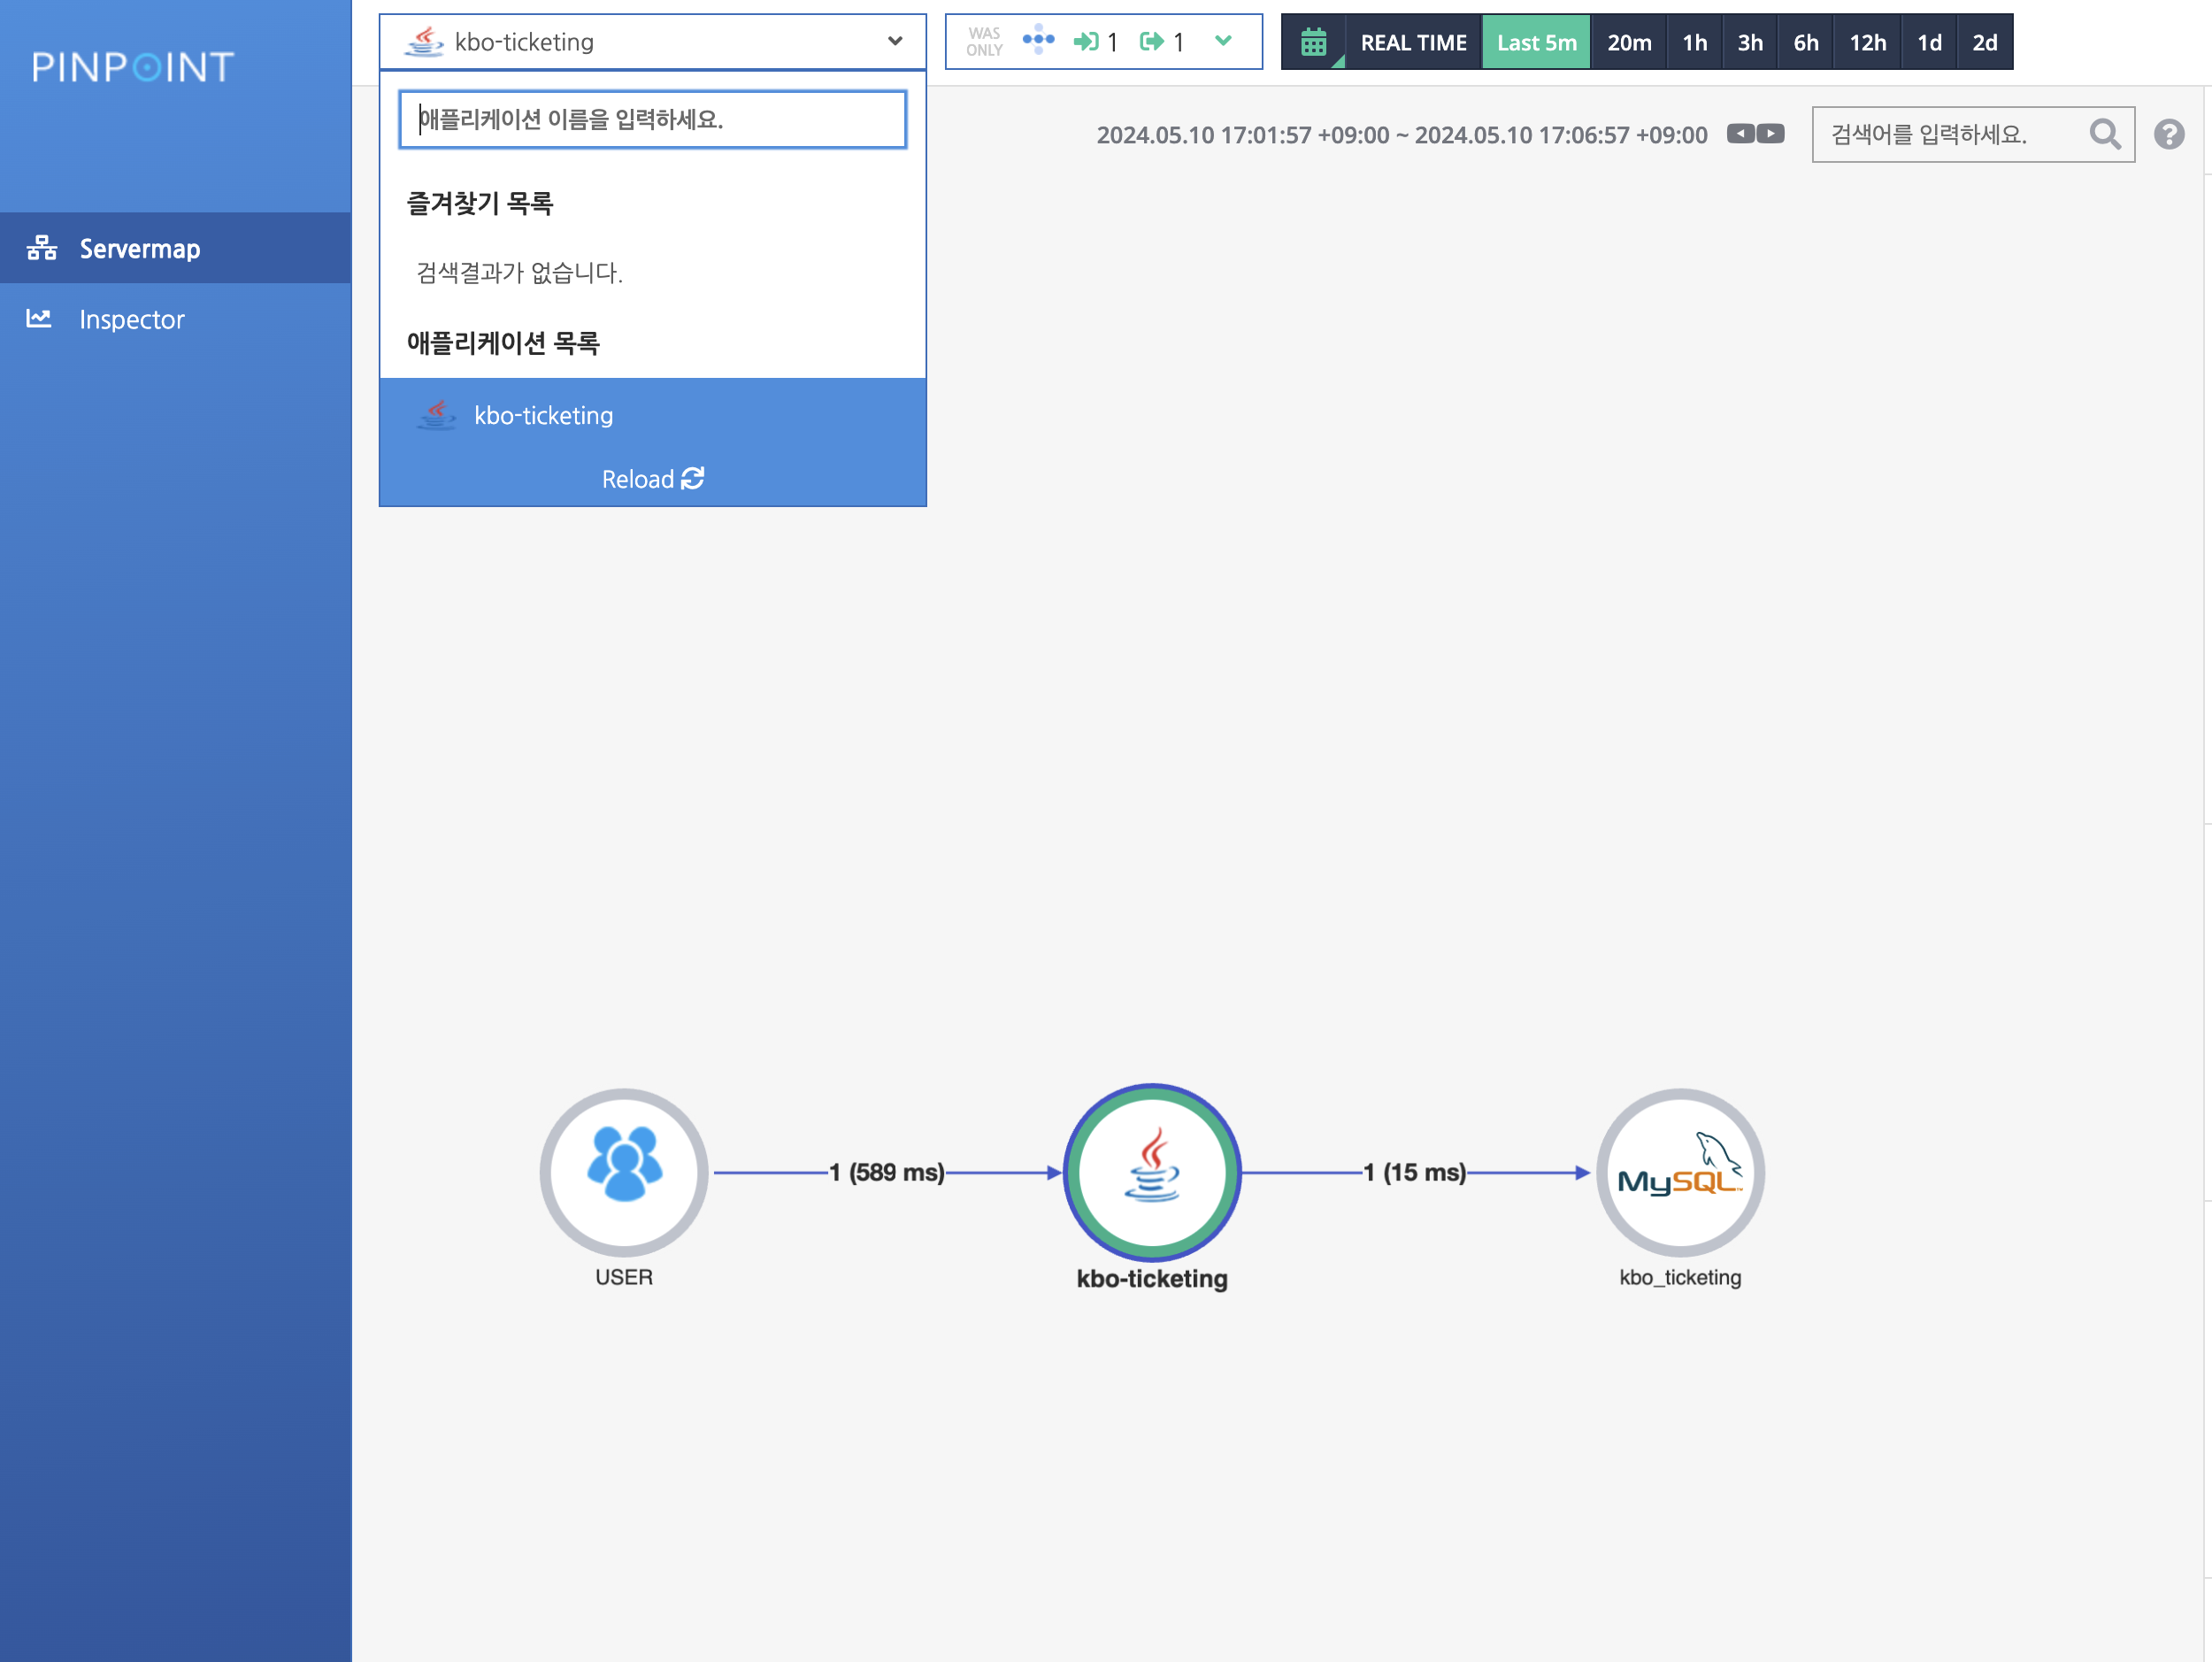Image resolution: width=2212 pixels, height=1662 pixels.
Task: Collapse the kbo-ticketing application dropdown
Action: click(x=894, y=42)
